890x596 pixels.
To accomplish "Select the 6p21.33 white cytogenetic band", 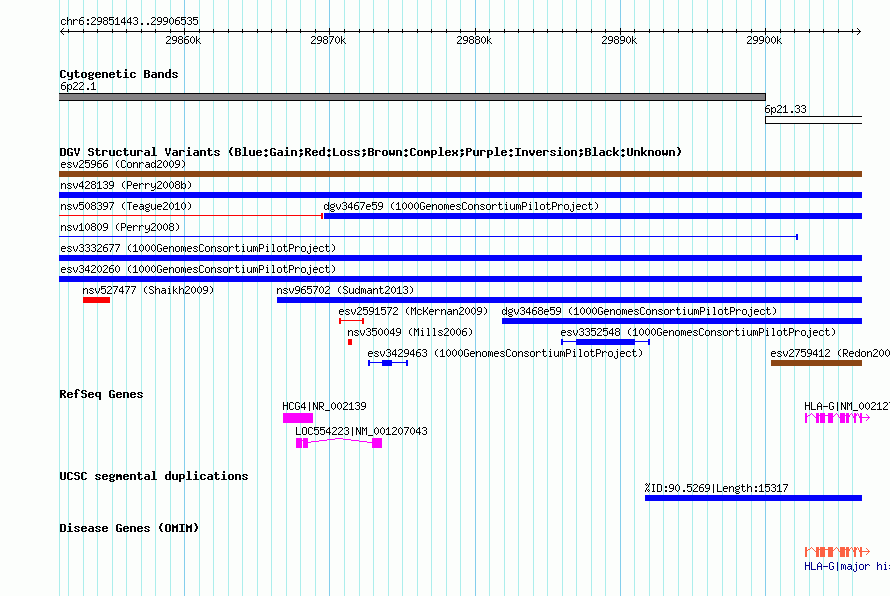I will (x=813, y=120).
